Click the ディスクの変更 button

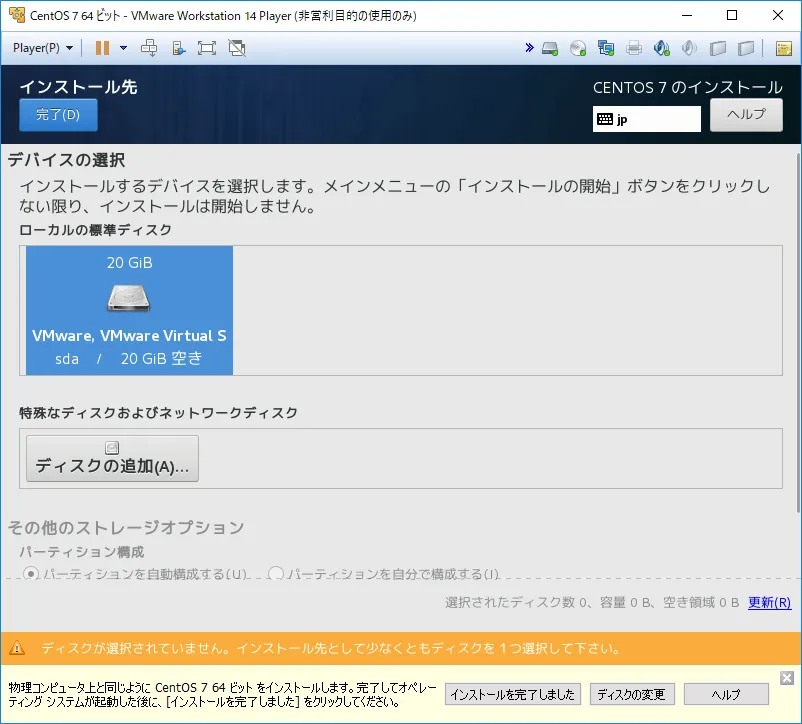[632, 694]
